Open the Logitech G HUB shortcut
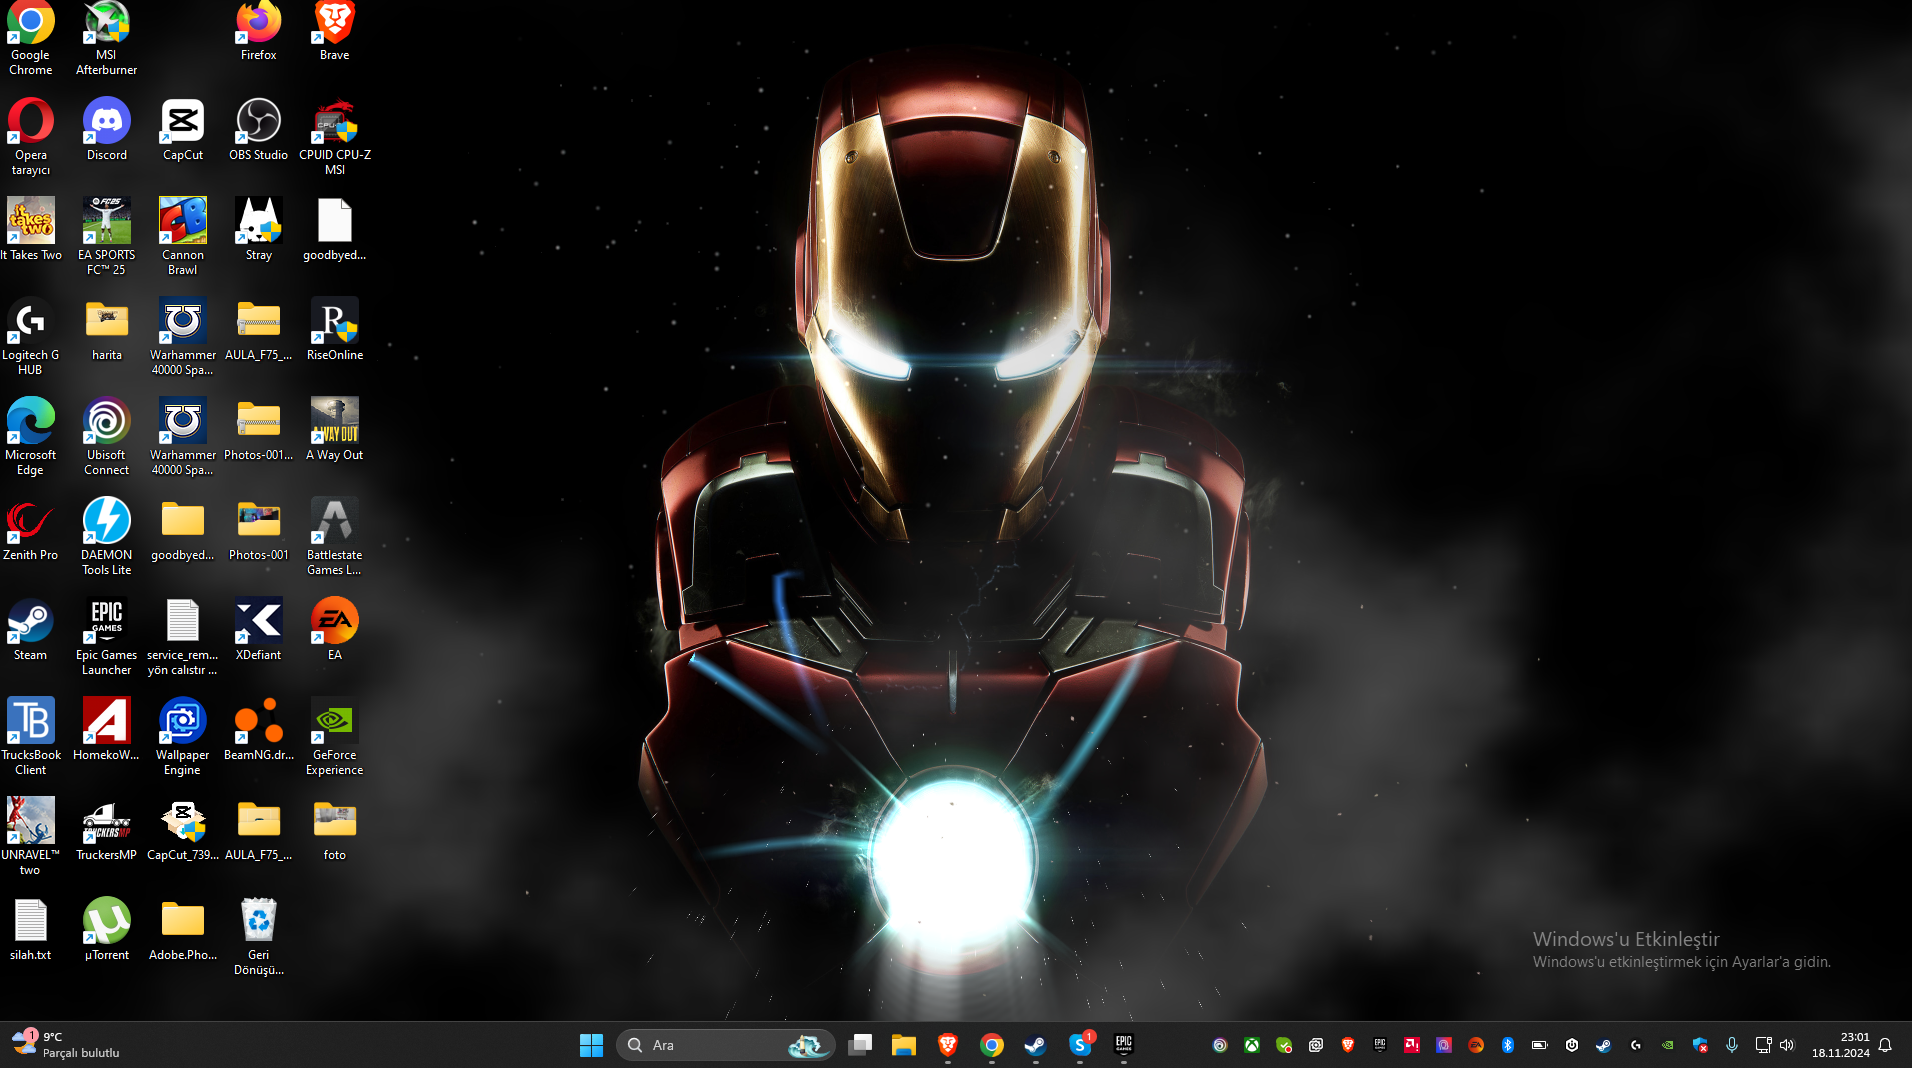 click(31, 337)
